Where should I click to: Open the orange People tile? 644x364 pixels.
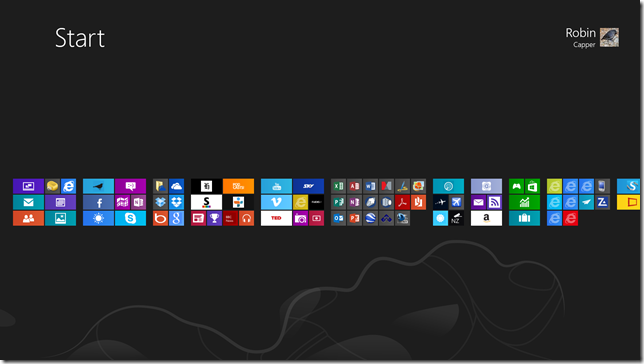[28, 218]
